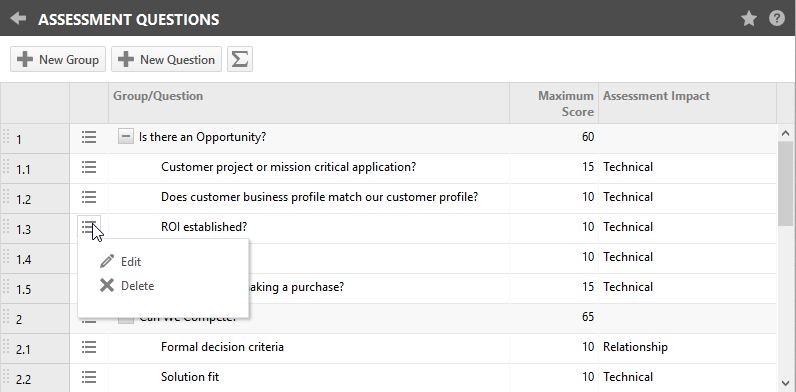This screenshot has width=796, height=392.
Task: Click drag handle of row 2.2
Action: (6, 377)
